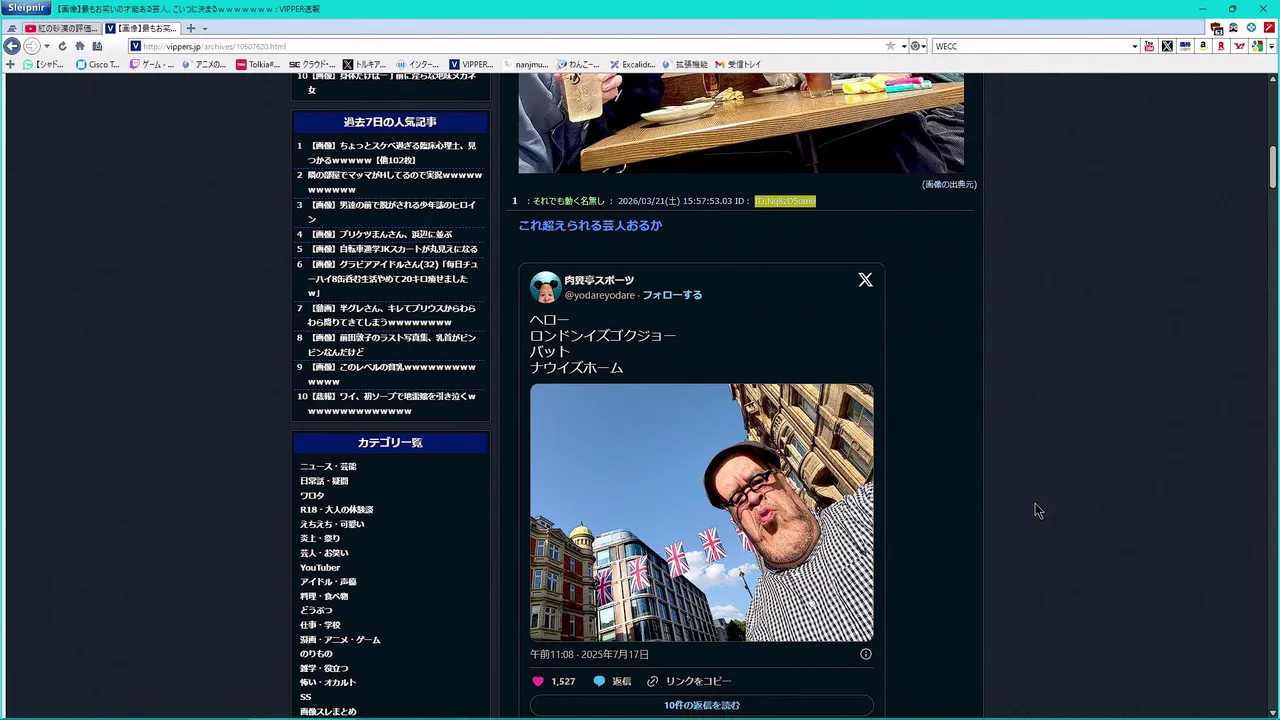The width and height of the screenshot is (1280, 720).
Task: Select the VIPPER 【画像】最もお笑… tab
Action: [x=142, y=28]
